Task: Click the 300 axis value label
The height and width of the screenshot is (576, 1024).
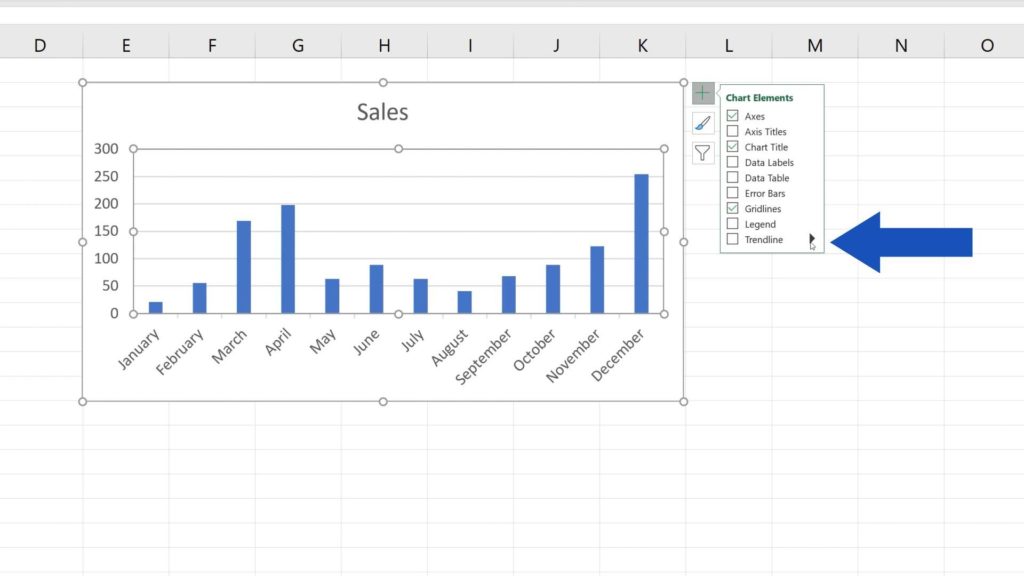Action: click(x=106, y=149)
